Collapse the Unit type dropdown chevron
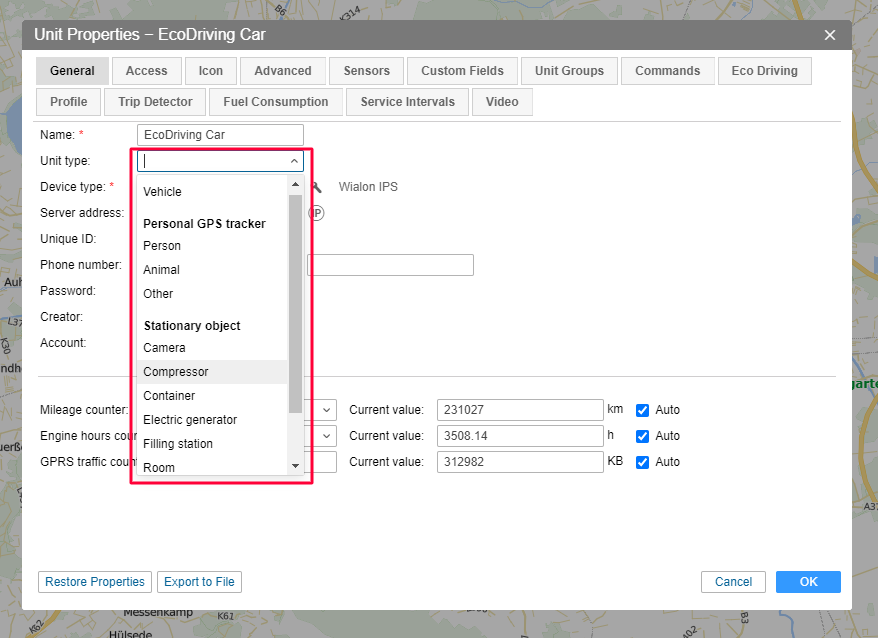The image size is (878, 638). pyautogui.click(x=294, y=161)
